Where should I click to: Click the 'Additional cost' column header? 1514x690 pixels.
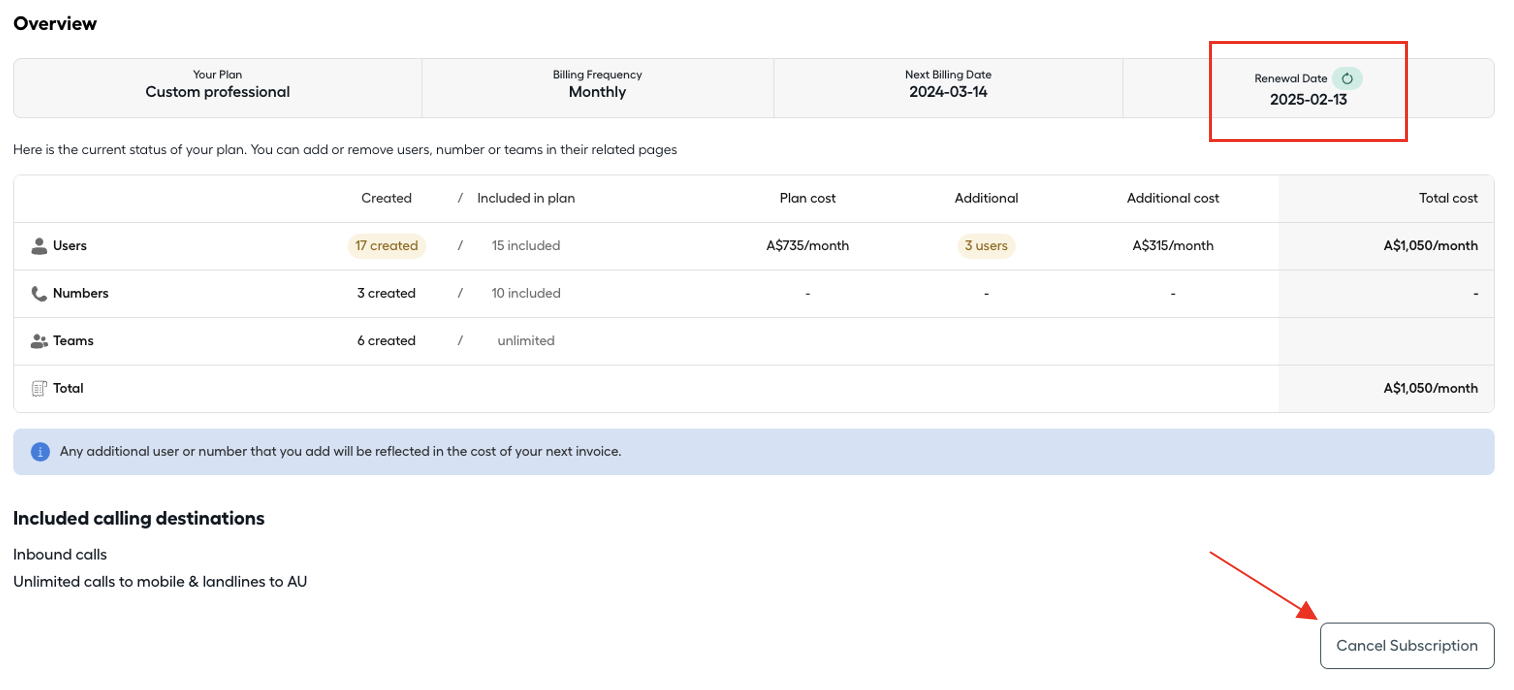[x=1173, y=198]
